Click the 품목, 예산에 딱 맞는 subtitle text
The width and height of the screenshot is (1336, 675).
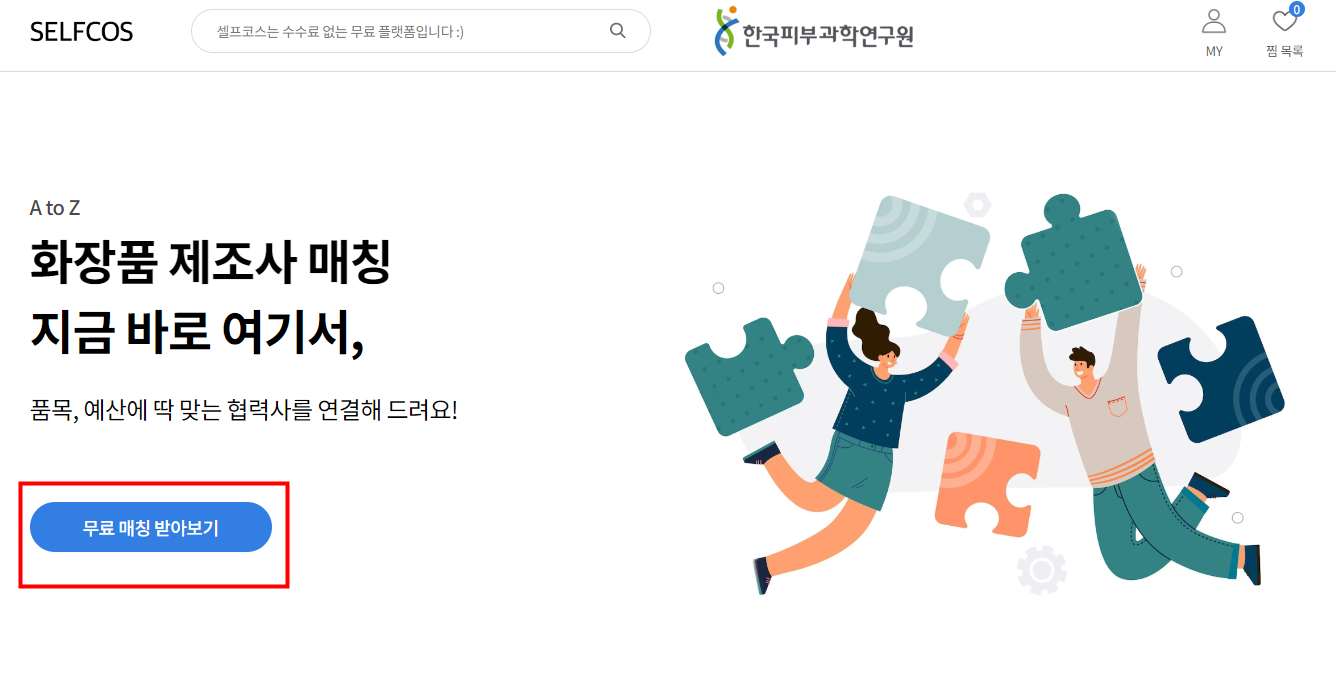point(244,409)
